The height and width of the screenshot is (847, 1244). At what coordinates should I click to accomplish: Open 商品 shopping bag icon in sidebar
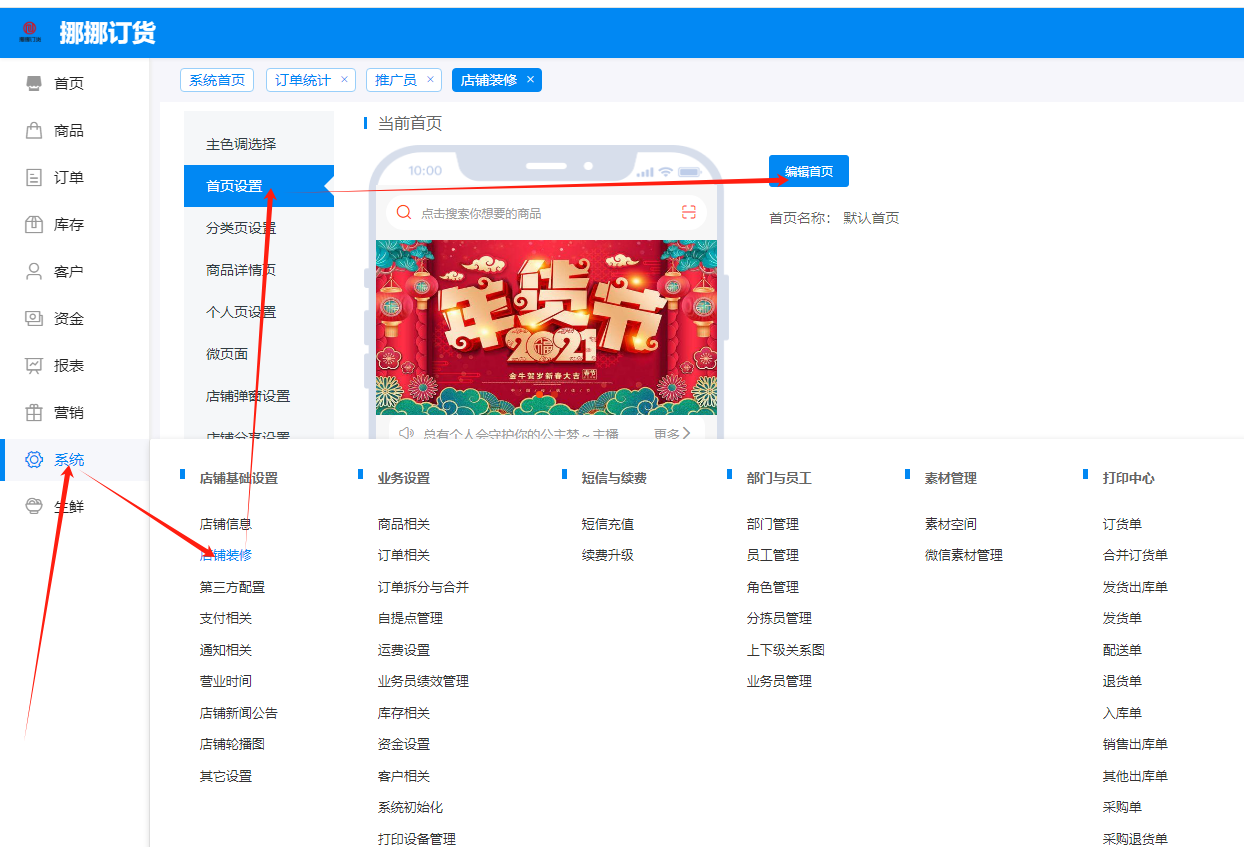(x=34, y=130)
